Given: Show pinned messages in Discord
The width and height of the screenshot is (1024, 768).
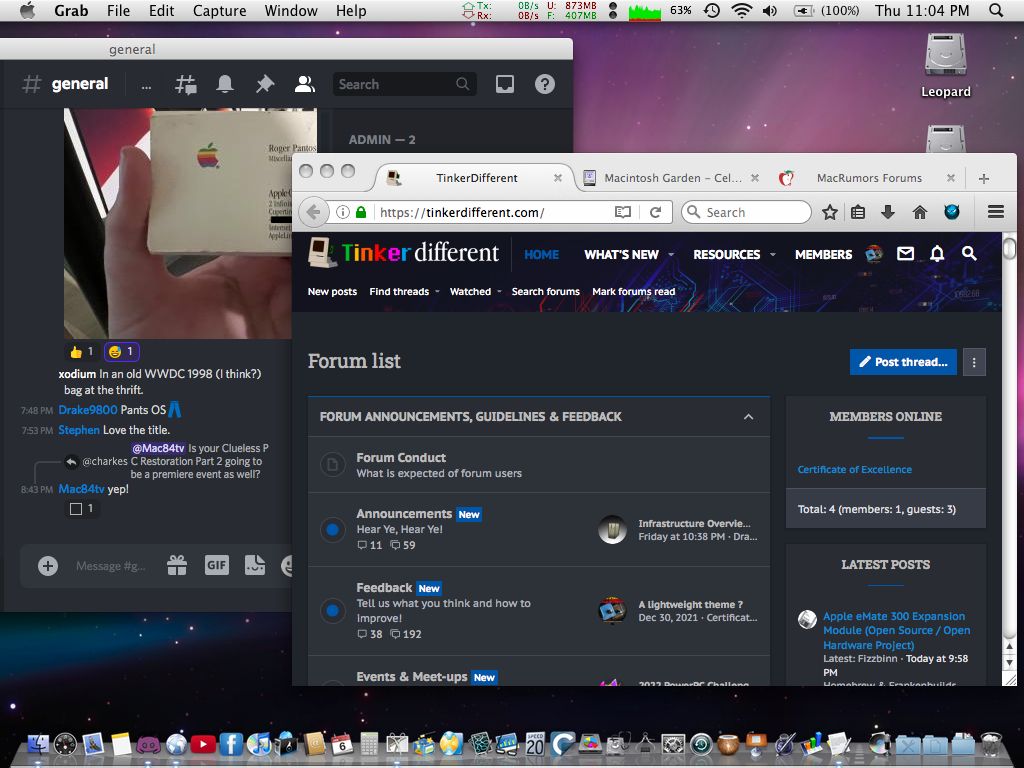Looking at the screenshot, I should (264, 84).
